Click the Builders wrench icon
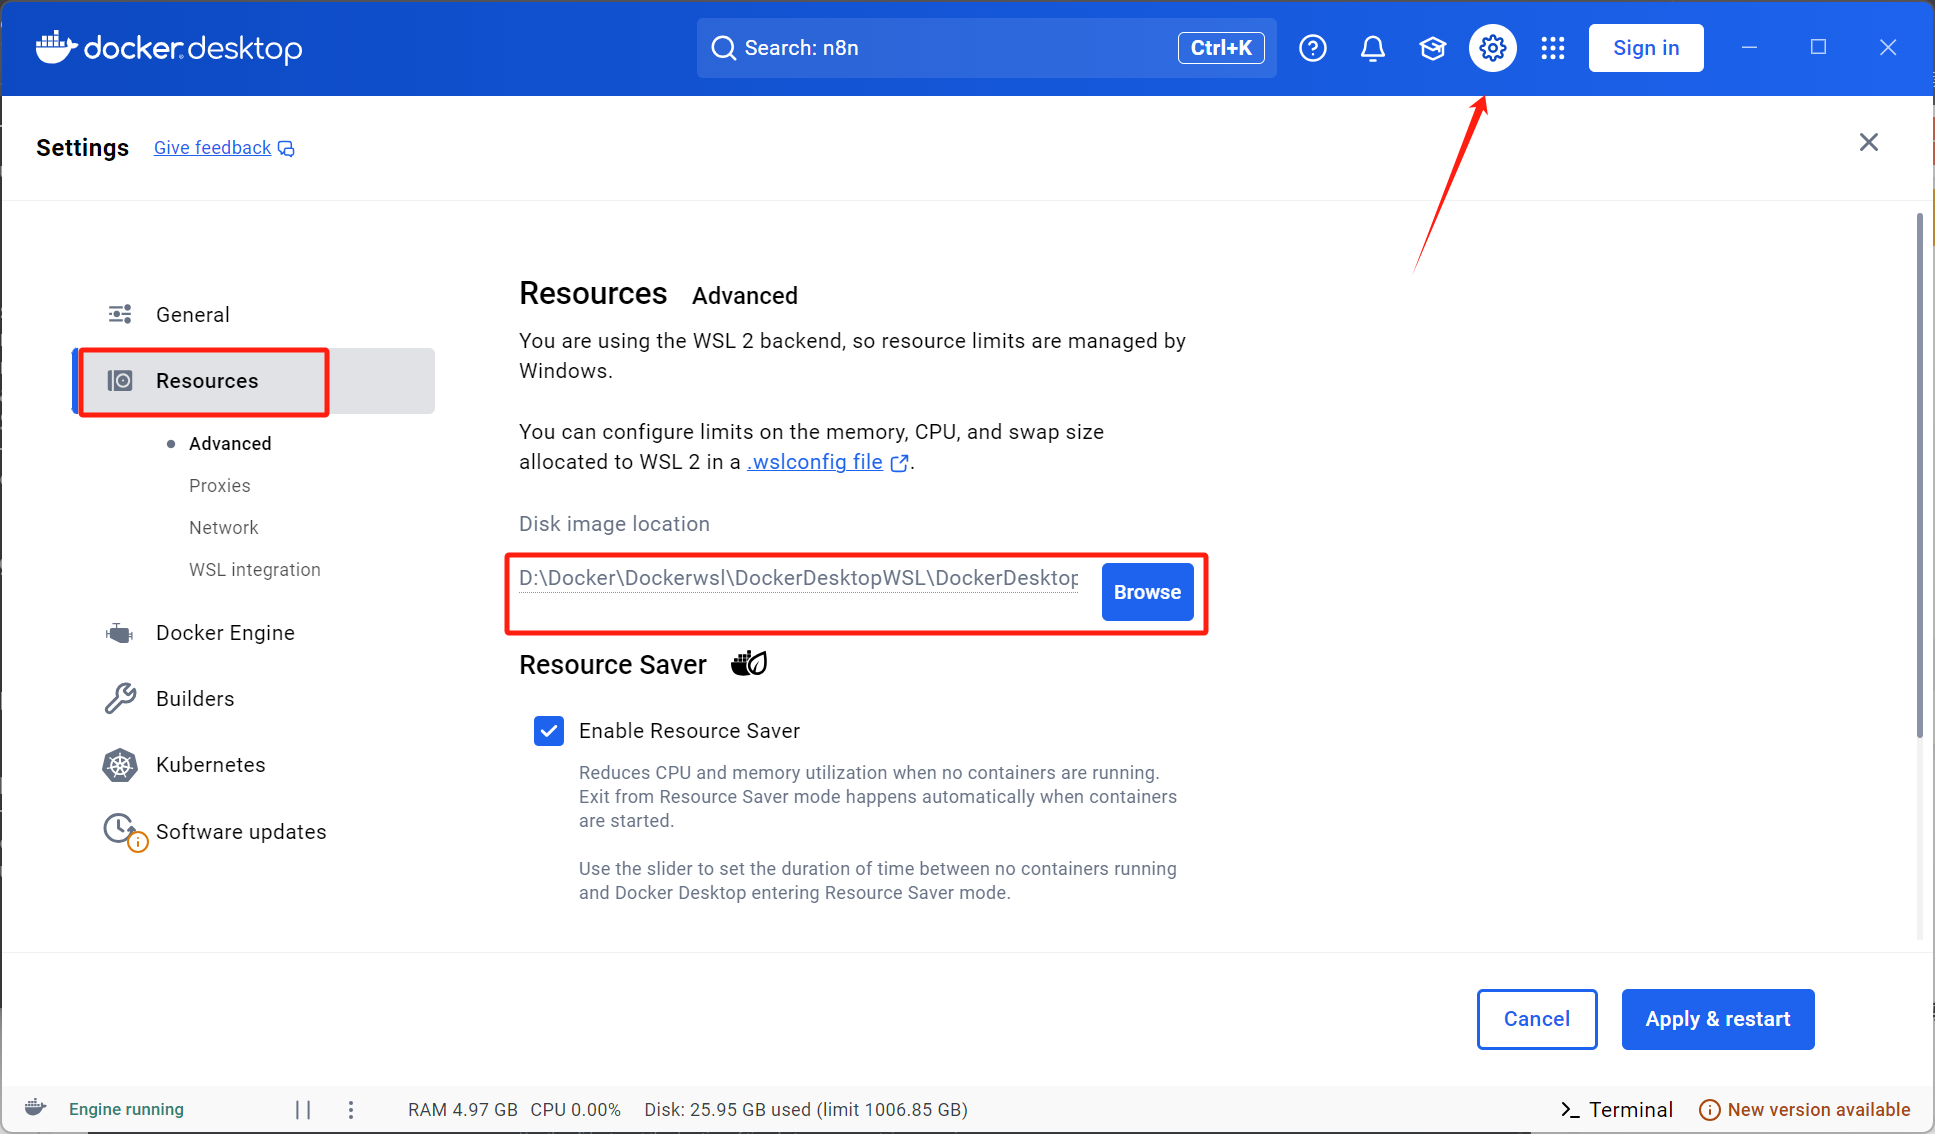The image size is (1935, 1134). click(x=120, y=699)
